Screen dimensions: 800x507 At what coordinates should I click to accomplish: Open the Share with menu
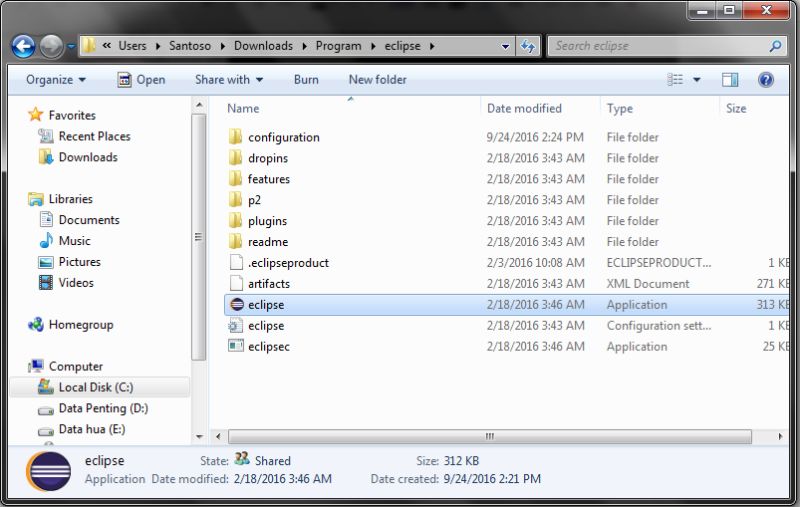tap(229, 80)
